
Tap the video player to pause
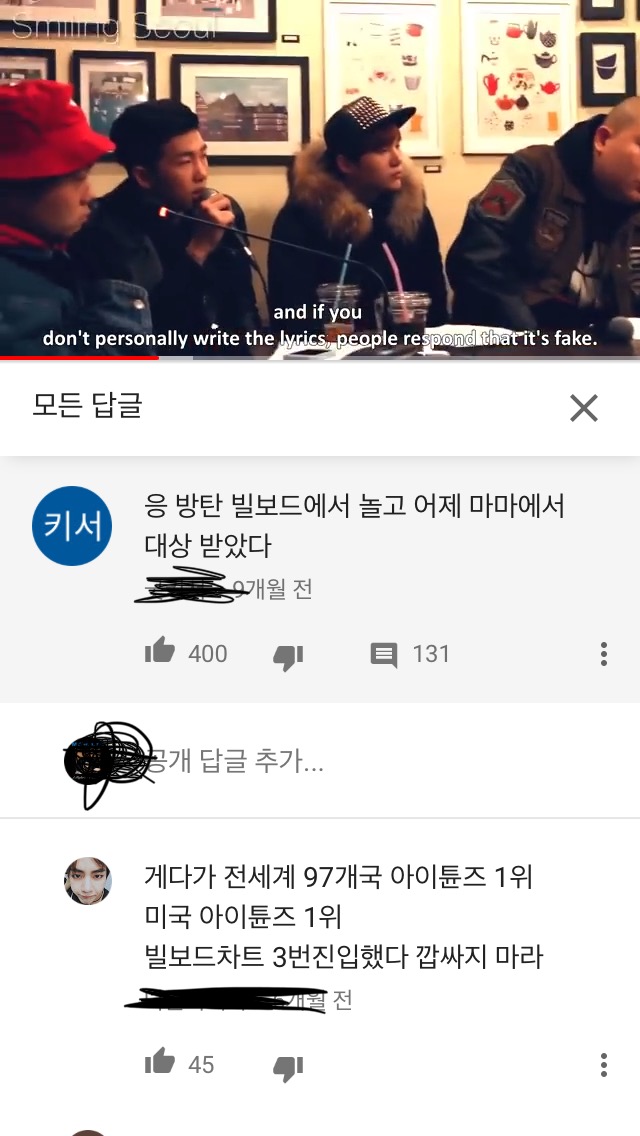pos(320,178)
